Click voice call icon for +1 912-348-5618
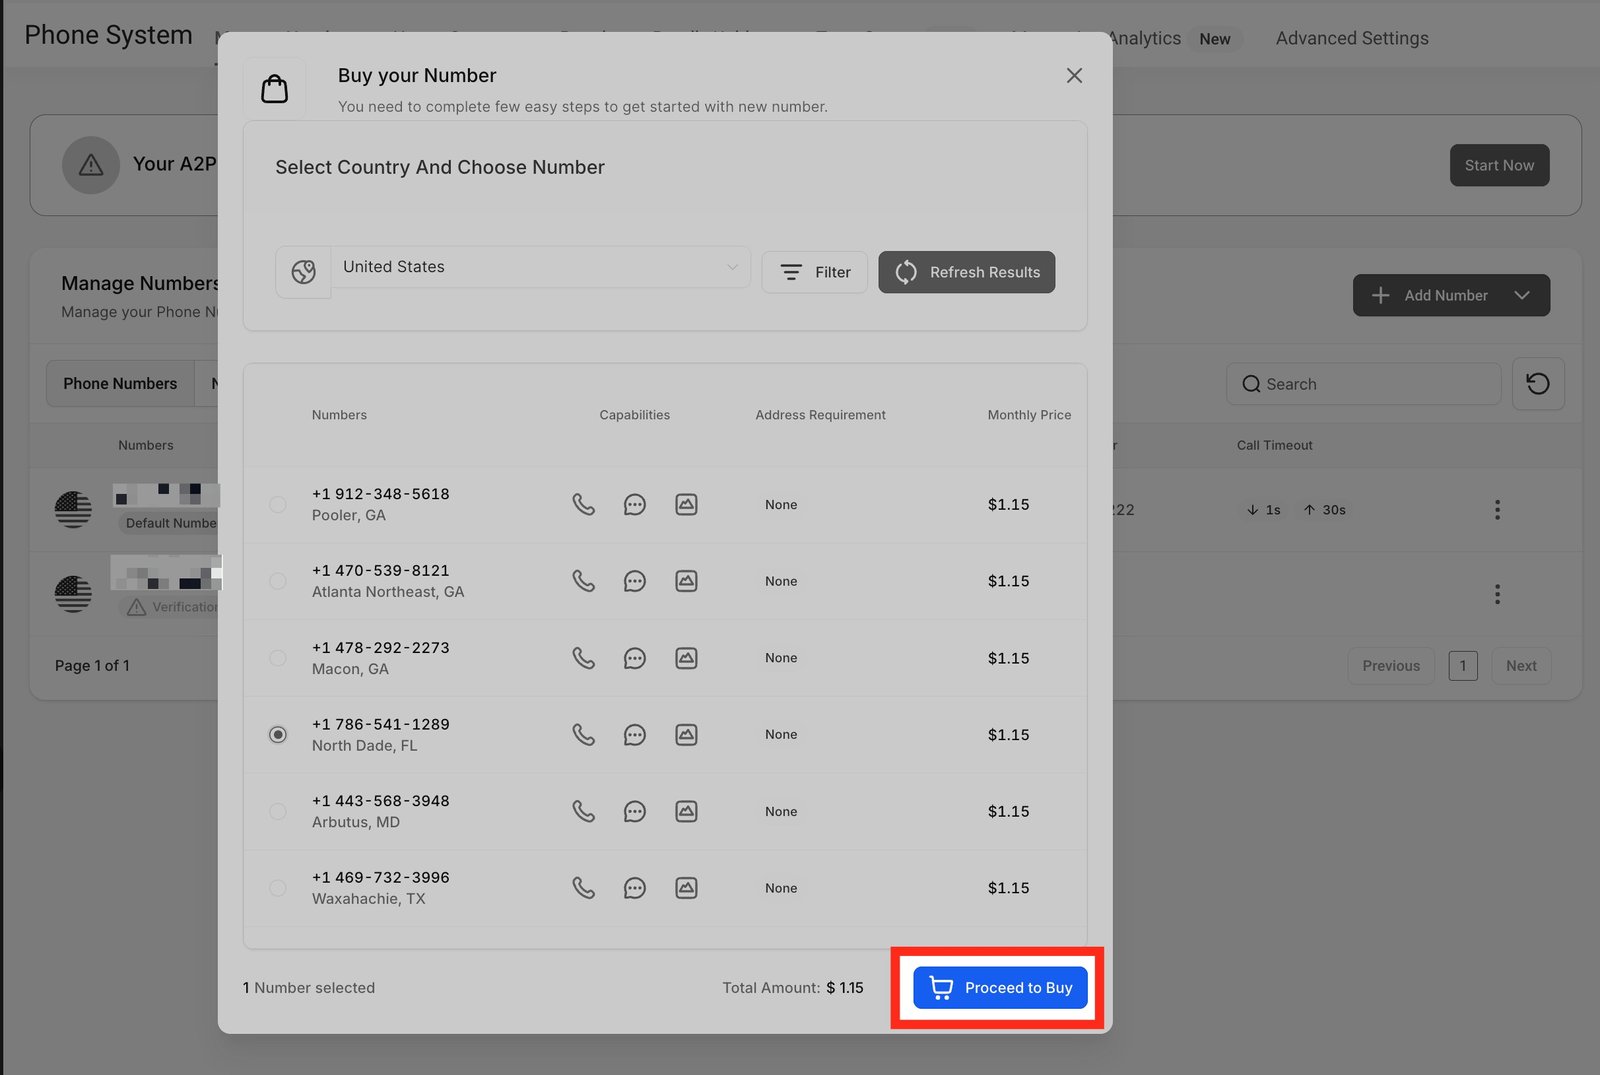 click(x=583, y=505)
